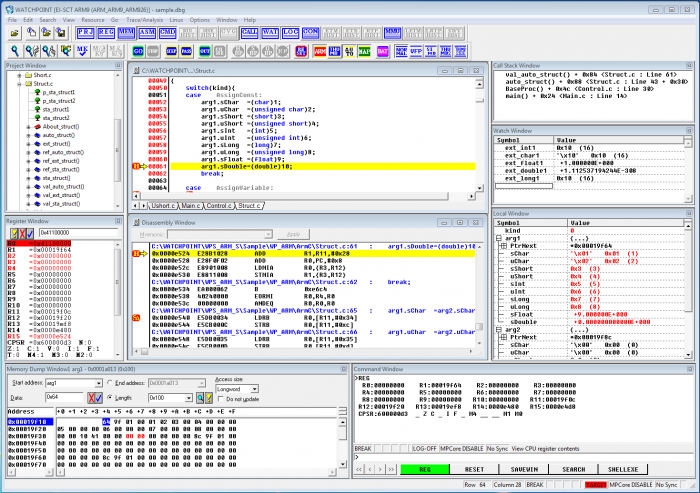Expand the auto_struct() tree node
This screenshot has height=493, width=700.
28,135
